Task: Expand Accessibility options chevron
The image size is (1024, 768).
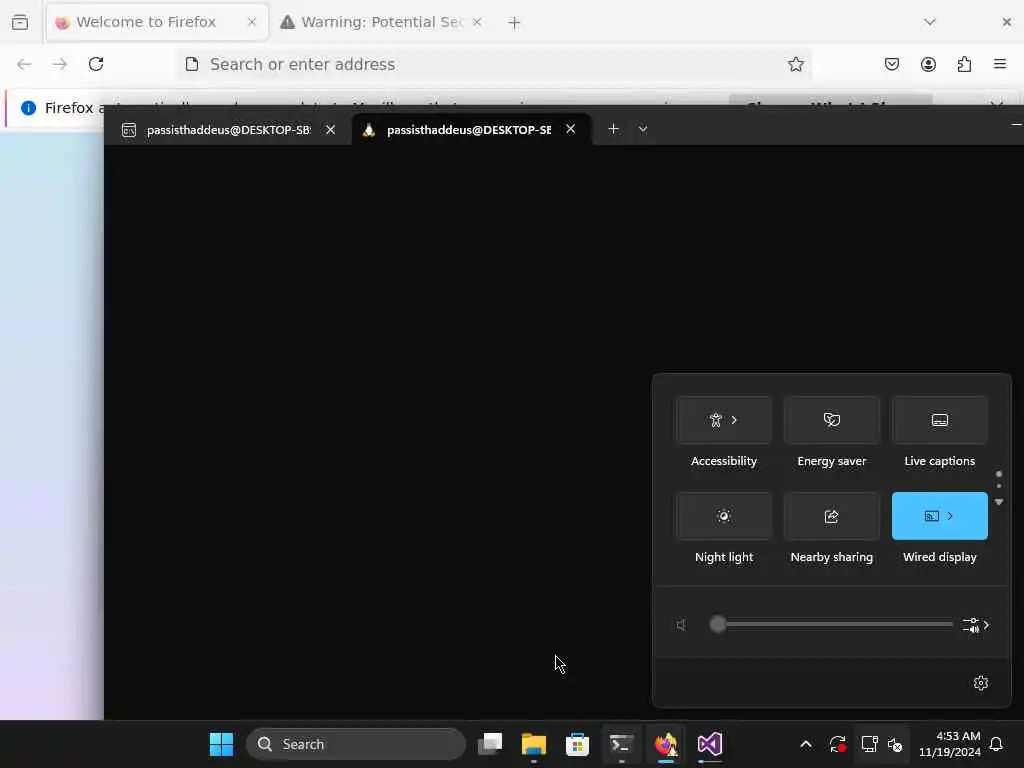Action: click(x=734, y=420)
